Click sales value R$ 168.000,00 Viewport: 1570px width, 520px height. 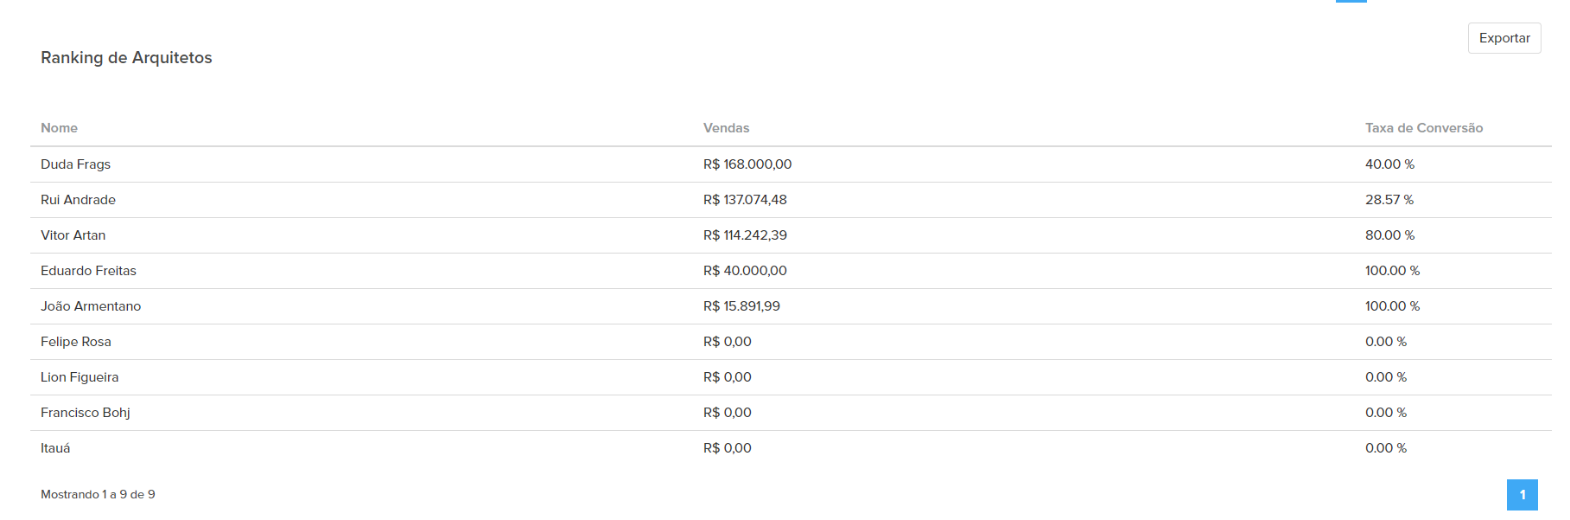click(x=747, y=164)
